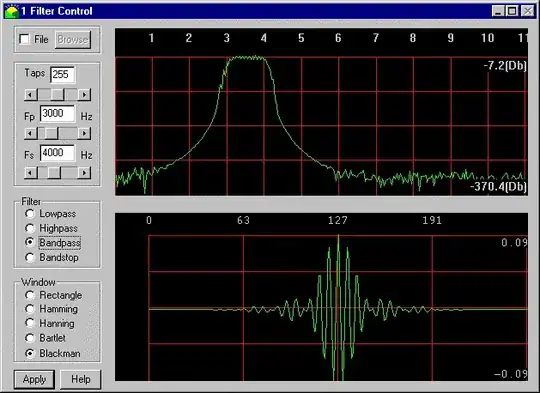Open the Help button
Viewport: 540px width, 393px height.
[x=81, y=380]
